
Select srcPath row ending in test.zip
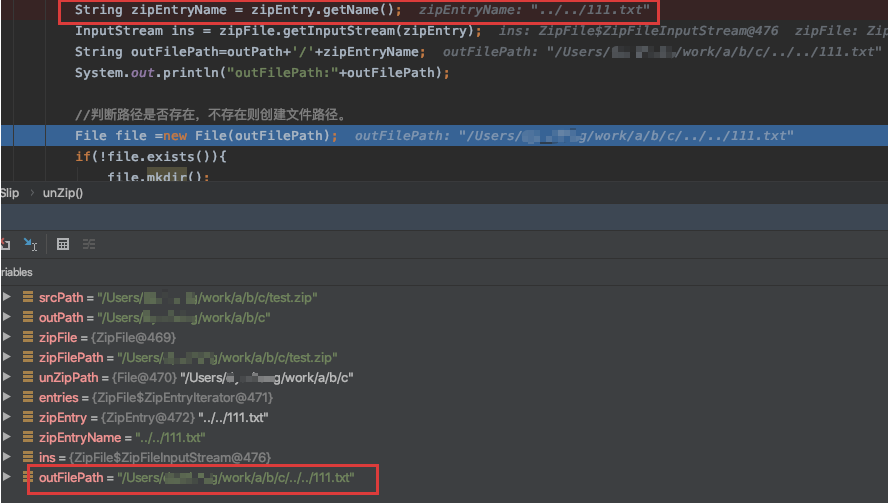[178, 297]
